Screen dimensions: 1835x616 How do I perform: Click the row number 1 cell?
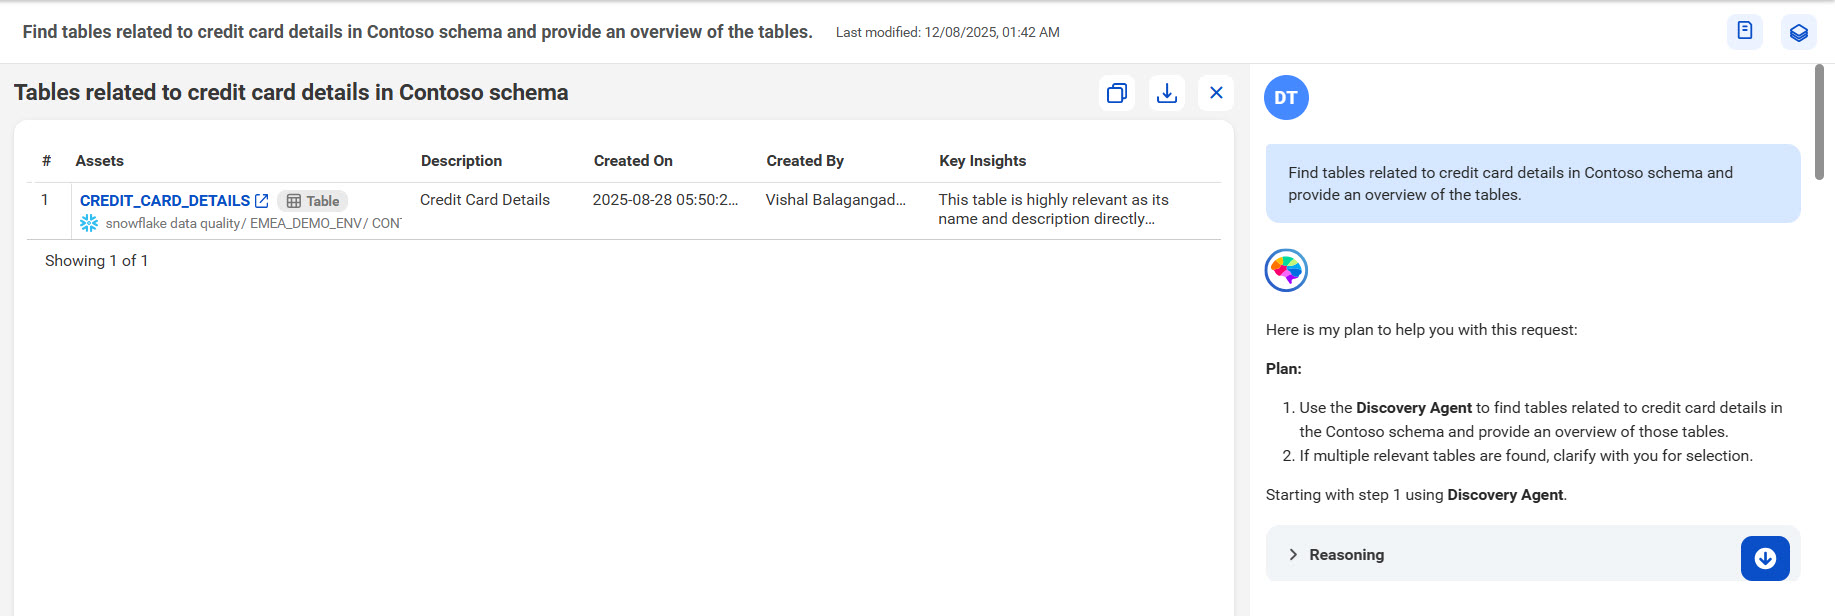click(45, 200)
